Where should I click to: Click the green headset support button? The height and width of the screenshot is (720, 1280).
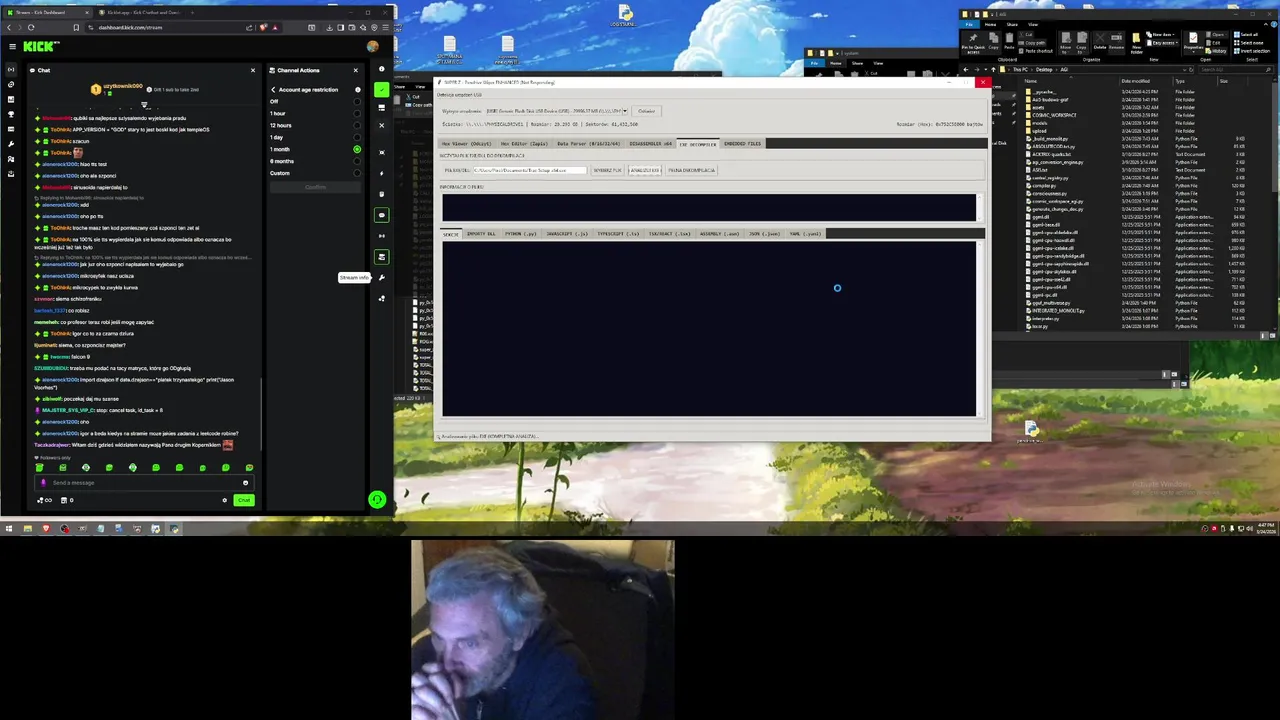pyautogui.click(x=377, y=500)
